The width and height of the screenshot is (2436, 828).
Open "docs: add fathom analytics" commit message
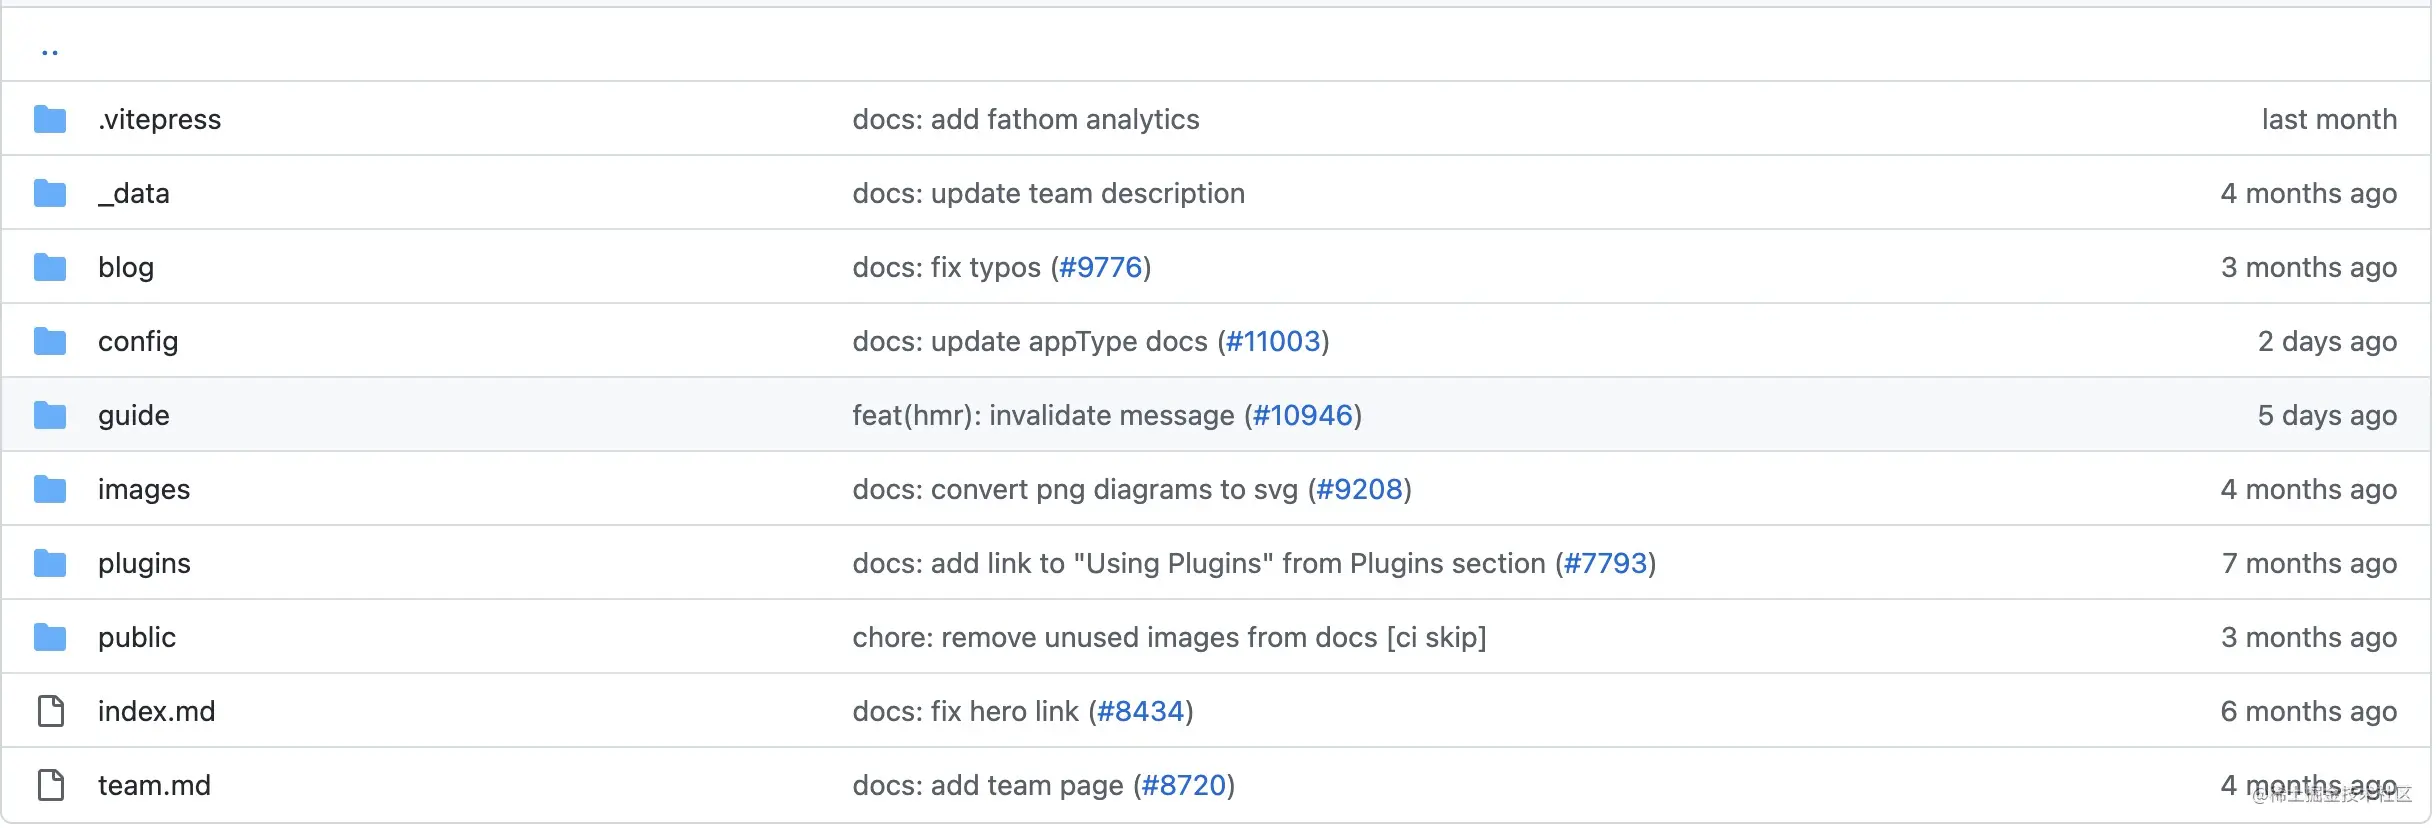[x=1025, y=120]
